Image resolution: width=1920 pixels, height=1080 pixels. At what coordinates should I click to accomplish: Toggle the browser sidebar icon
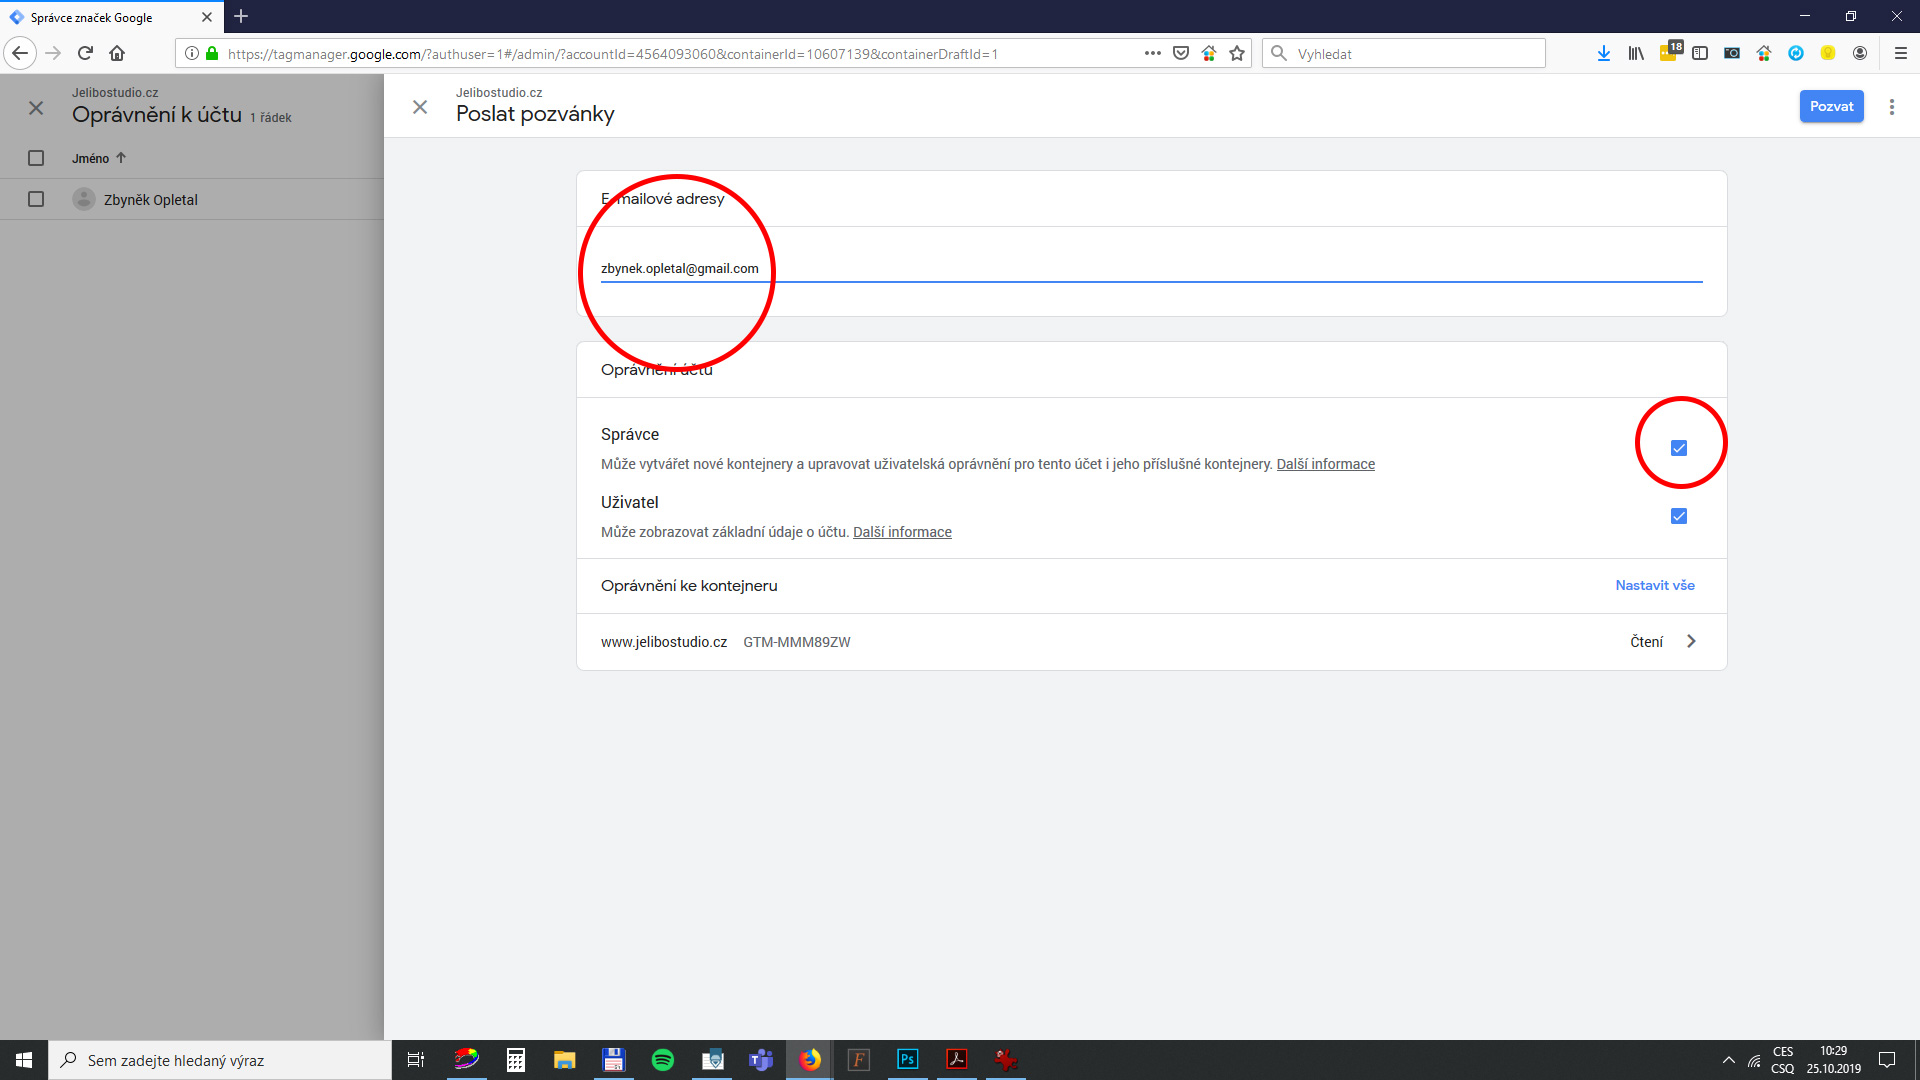coord(1700,53)
